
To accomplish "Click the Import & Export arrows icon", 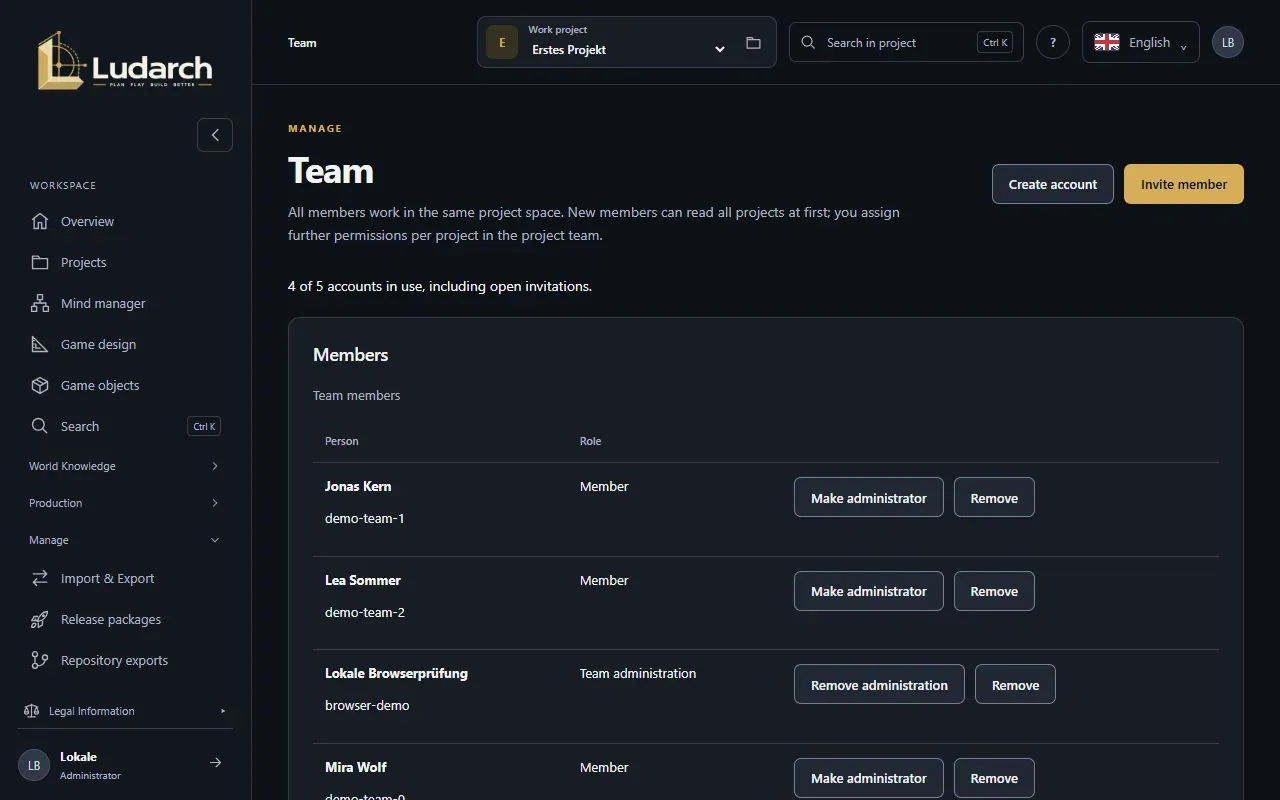I will 40,578.
